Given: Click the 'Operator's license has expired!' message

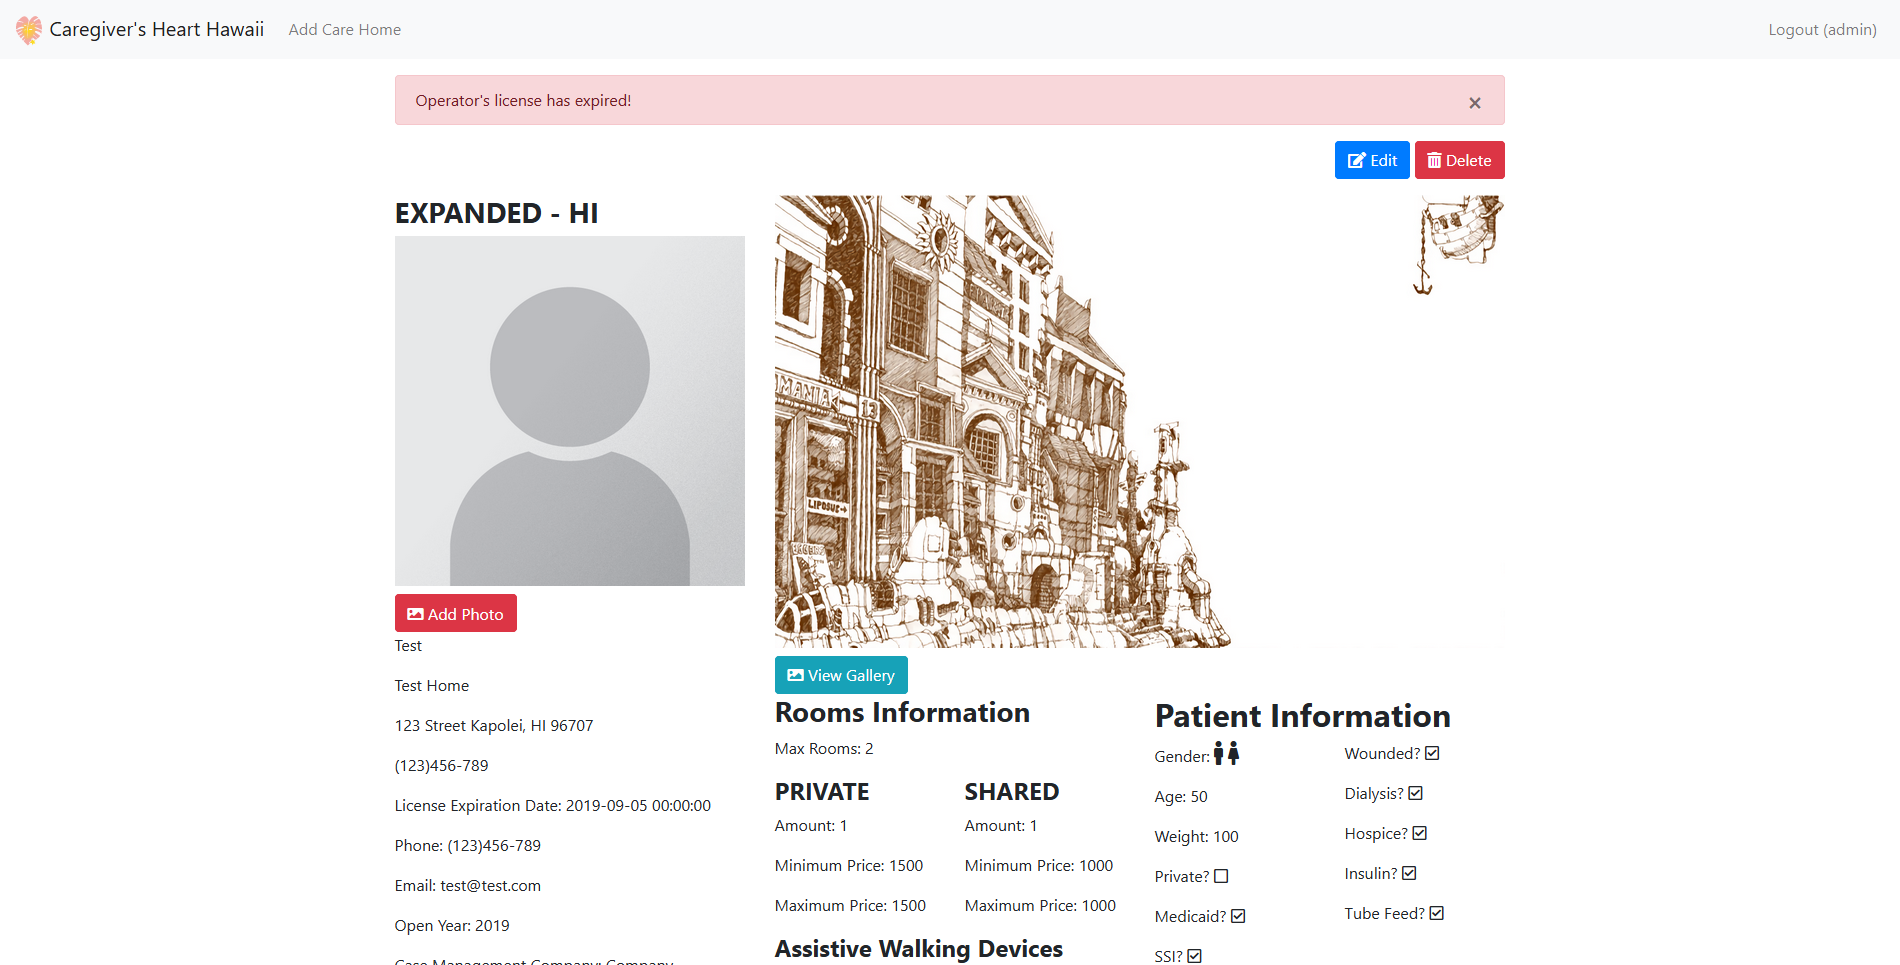Looking at the screenshot, I should point(523,101).
